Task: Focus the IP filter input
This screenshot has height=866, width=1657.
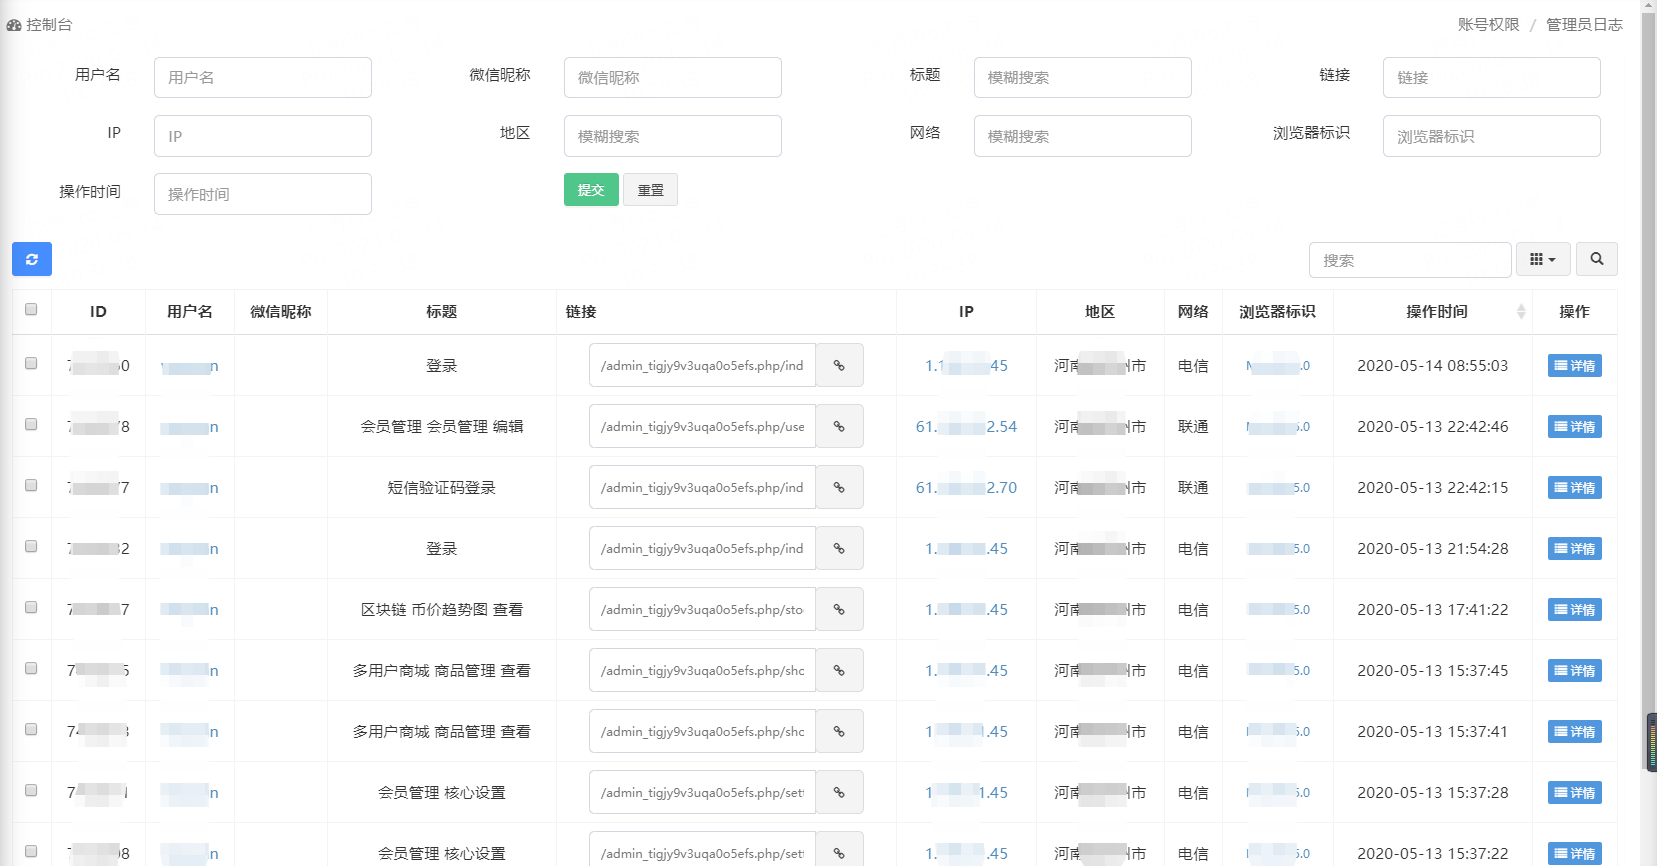Action: click(x=263, y=136)
